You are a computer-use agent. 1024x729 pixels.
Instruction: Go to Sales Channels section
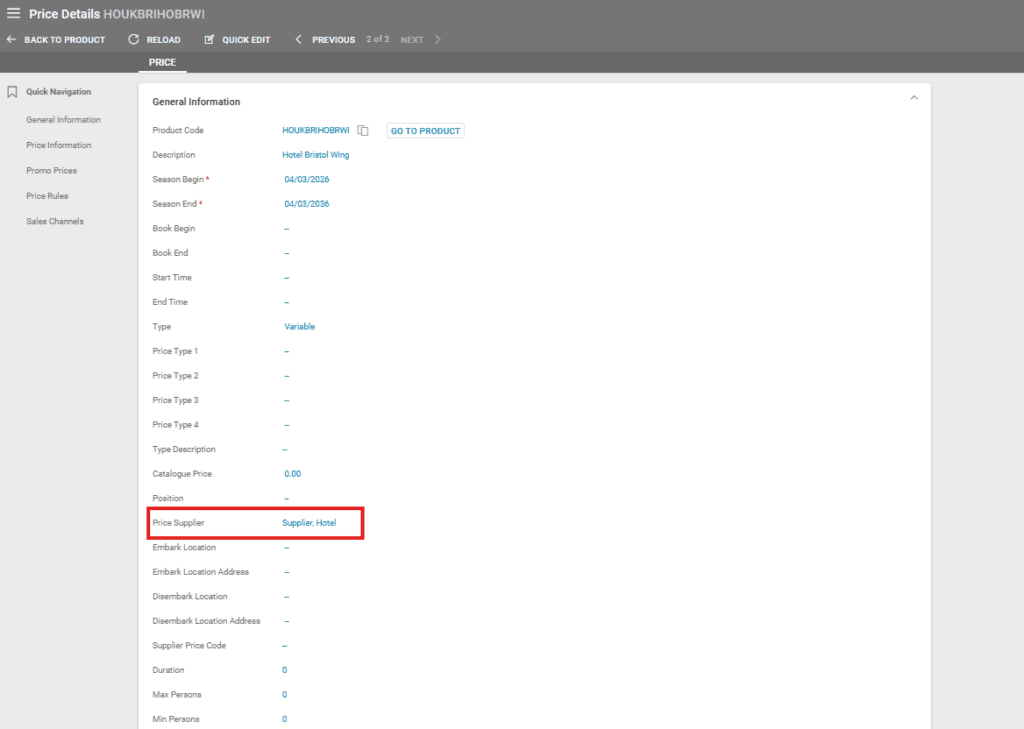click(x=55, y=221)
